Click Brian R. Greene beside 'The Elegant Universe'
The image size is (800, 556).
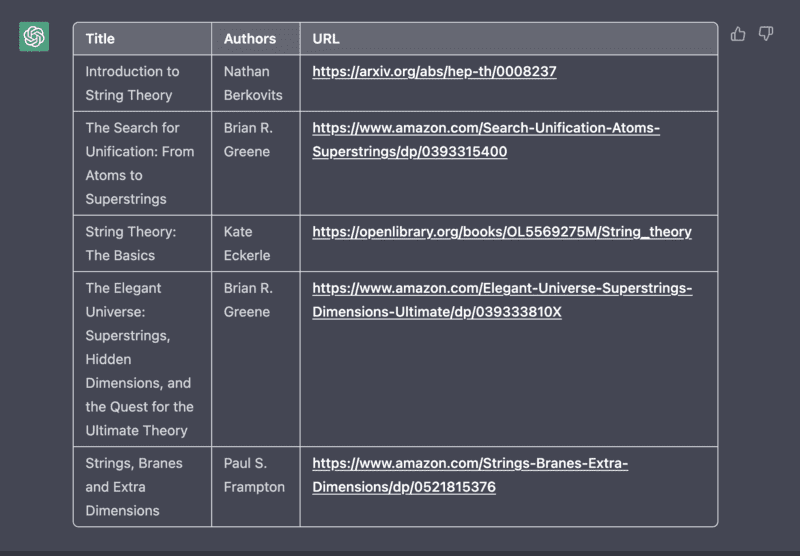(x=248, y=300)
